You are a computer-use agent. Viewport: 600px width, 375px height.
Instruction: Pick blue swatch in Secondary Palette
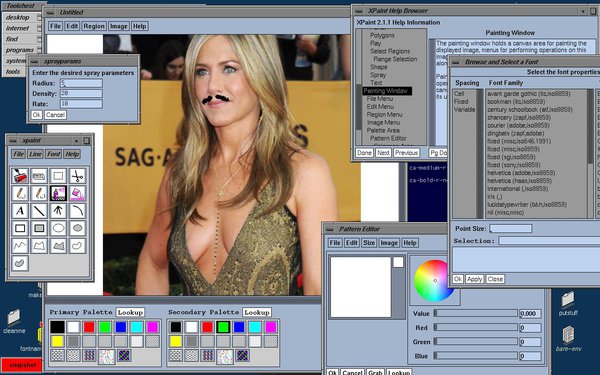coord(239,327)
